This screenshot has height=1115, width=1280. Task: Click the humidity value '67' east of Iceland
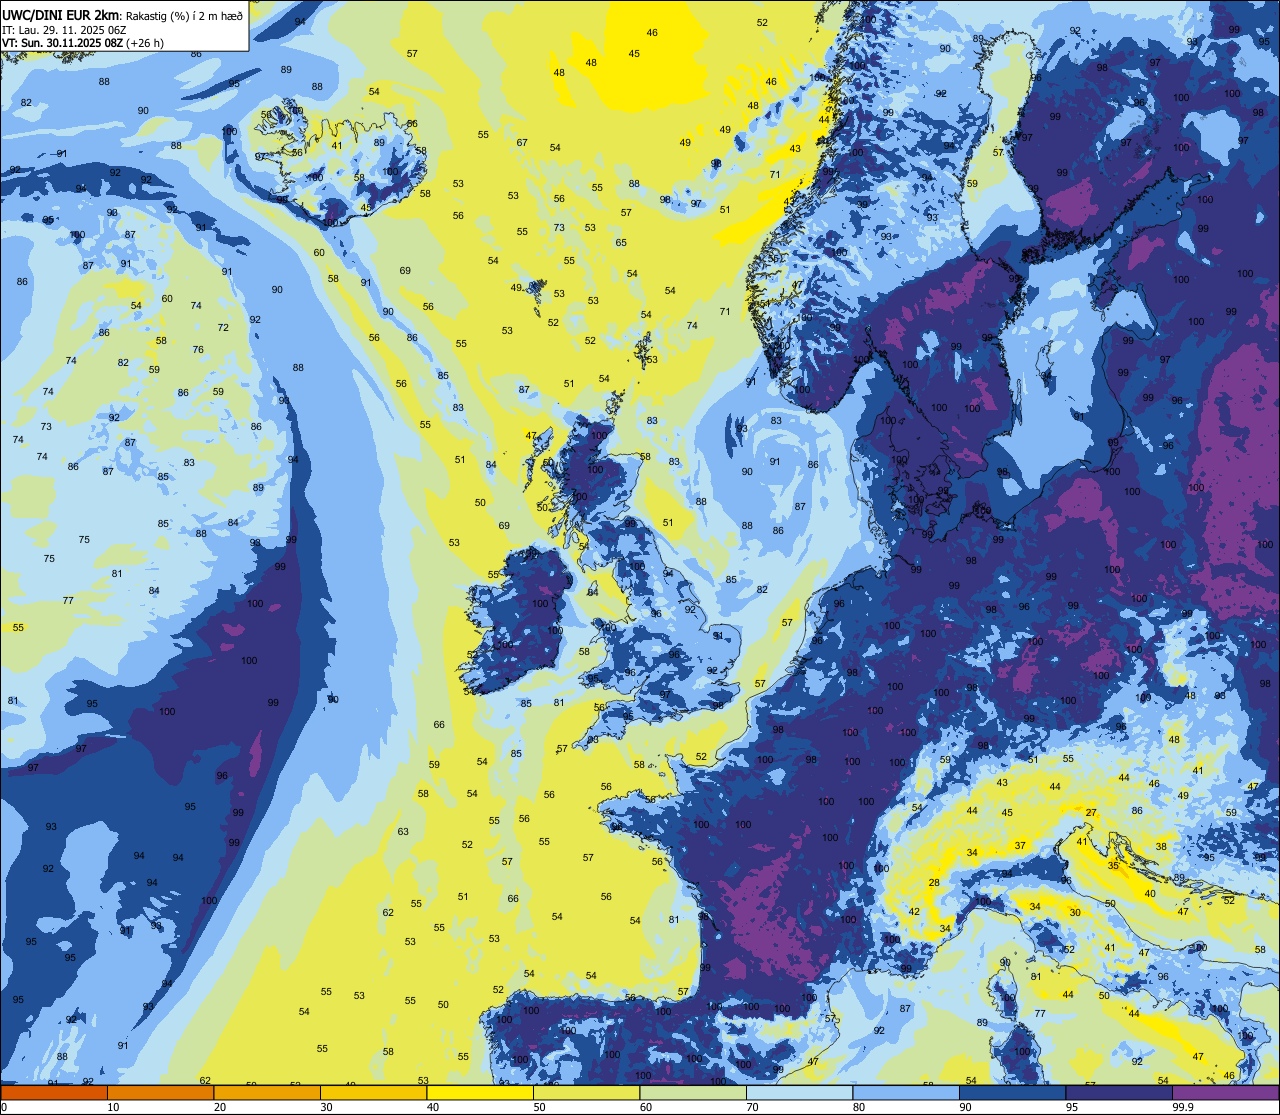(522, 143)
